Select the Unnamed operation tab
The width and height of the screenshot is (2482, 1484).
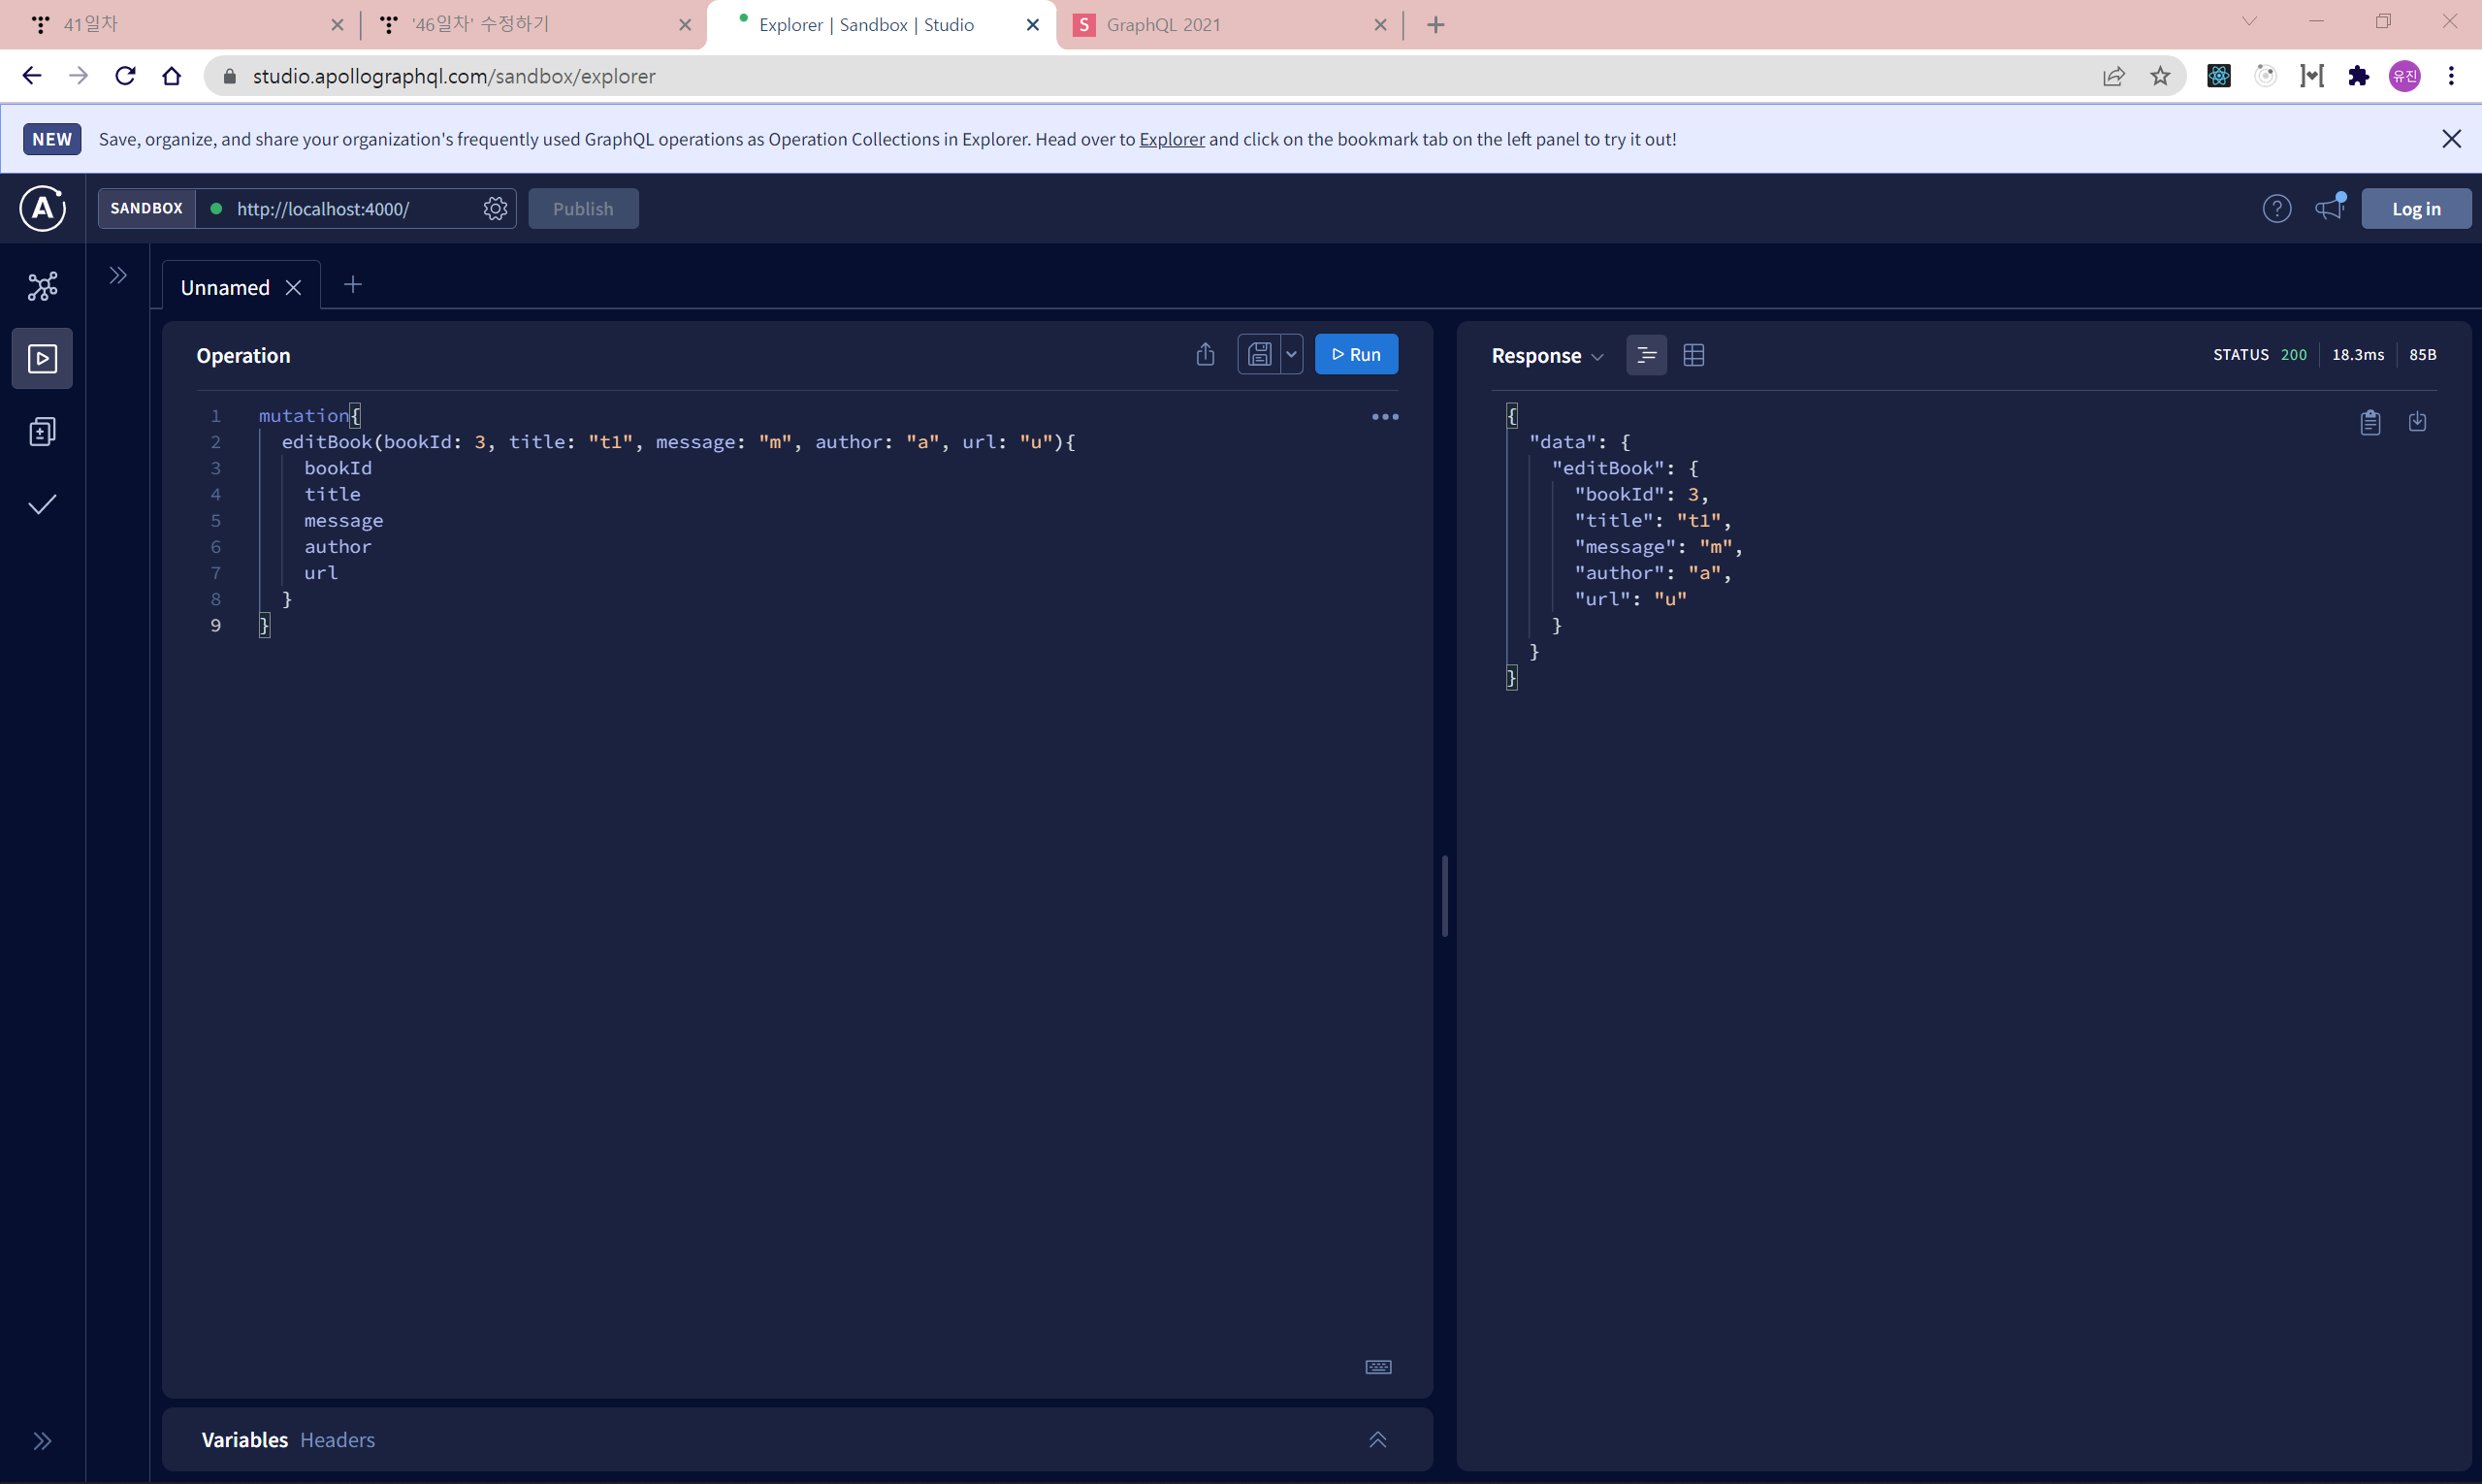[x=225, y=288]
